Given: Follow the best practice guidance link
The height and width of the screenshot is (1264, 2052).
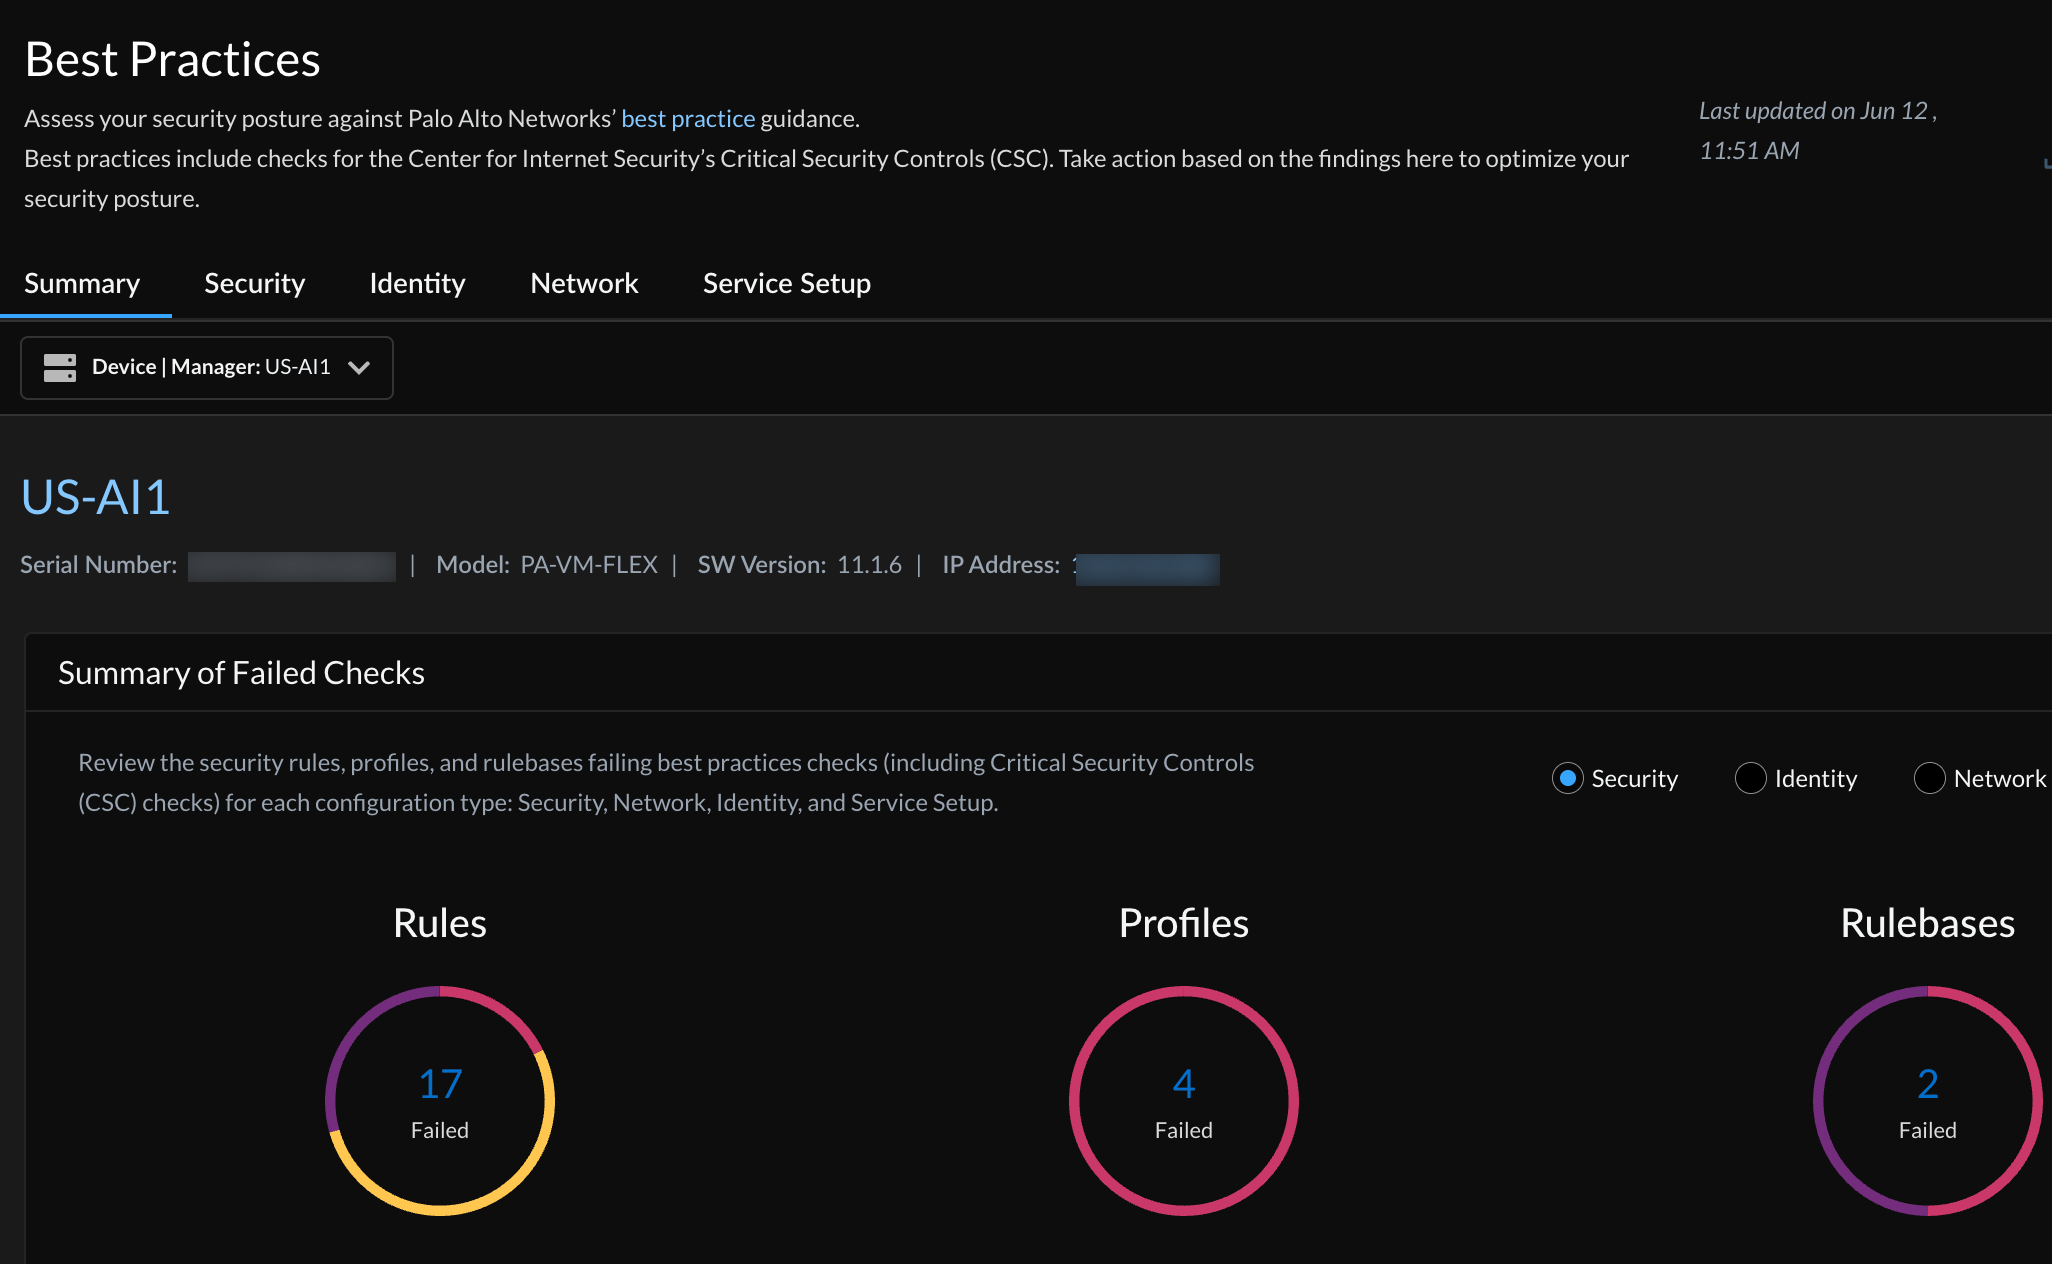Looking at the screenshot, I should pos(688,118).
